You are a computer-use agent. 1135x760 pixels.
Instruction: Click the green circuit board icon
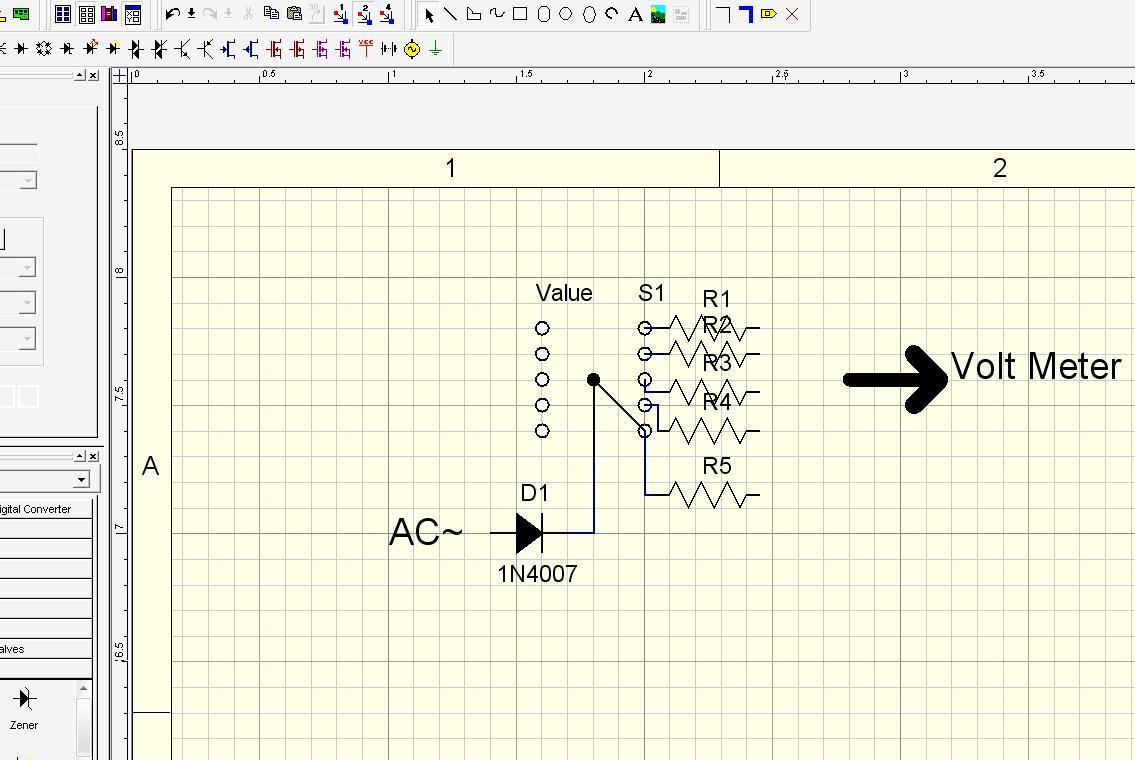pos(22,14)
